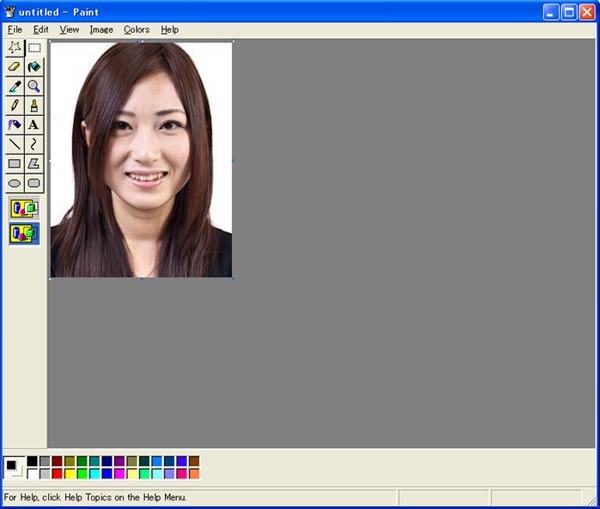Viewport: 600px width, 509px height.
Task: Select the rectangular Select tool
Action: [34, 48]
